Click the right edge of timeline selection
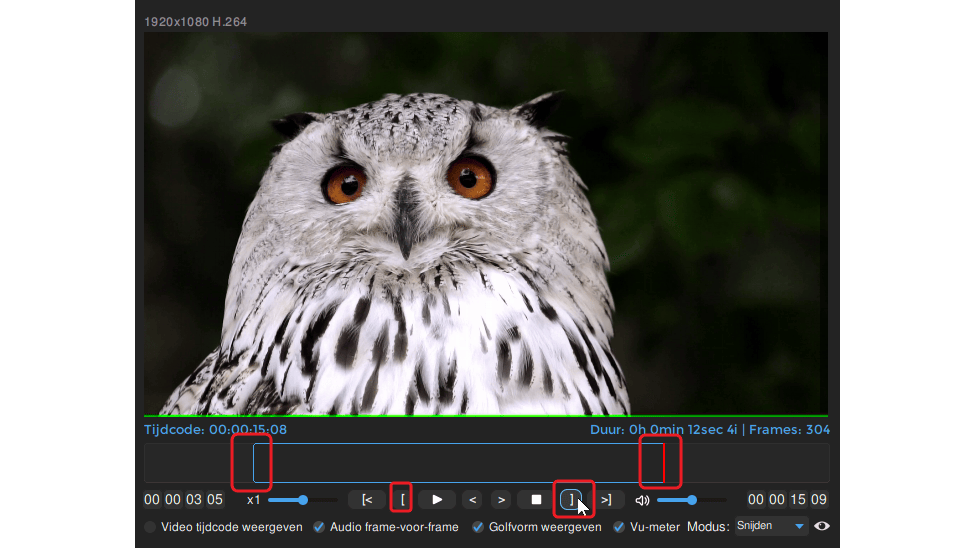 (x=664, y=463)
